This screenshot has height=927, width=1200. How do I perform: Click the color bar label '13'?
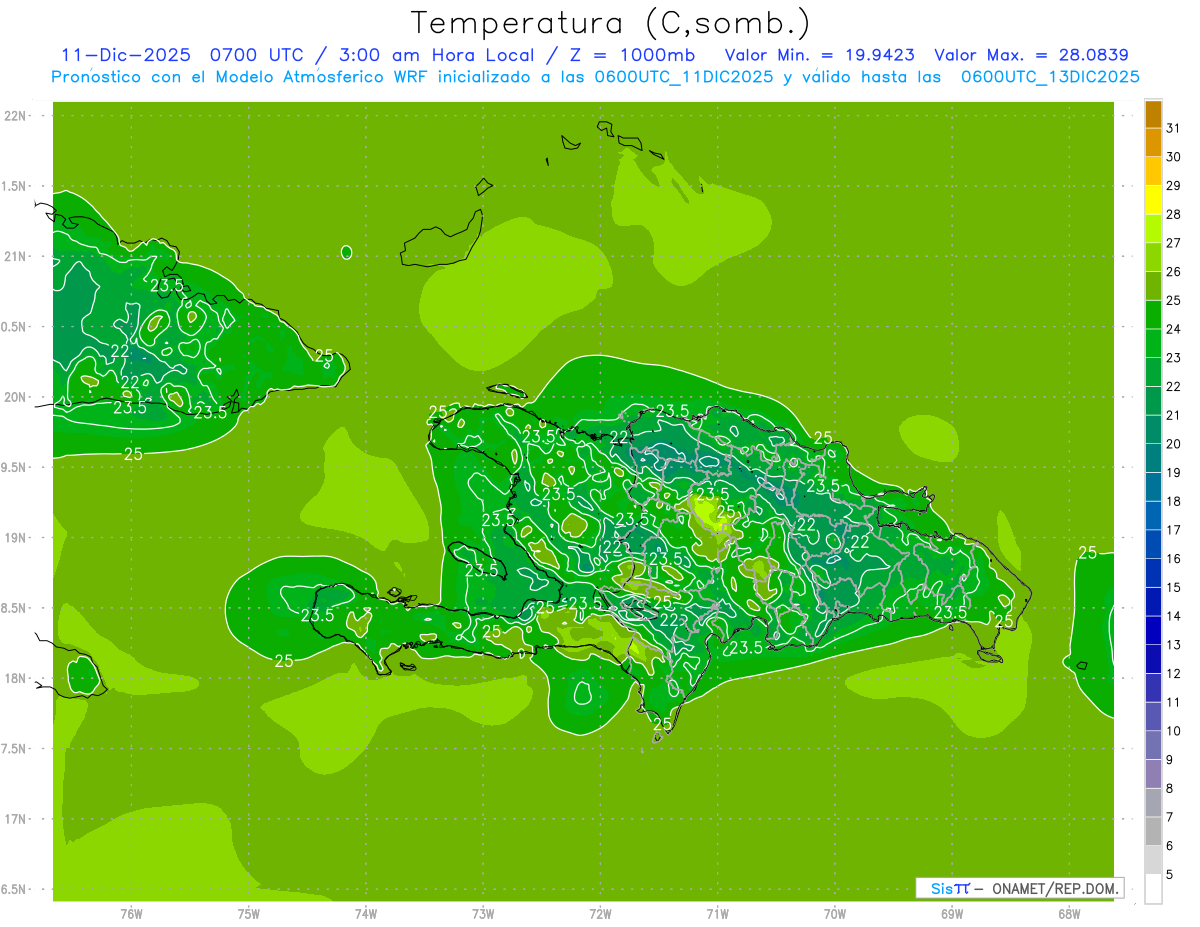[x=1174, y=644]
